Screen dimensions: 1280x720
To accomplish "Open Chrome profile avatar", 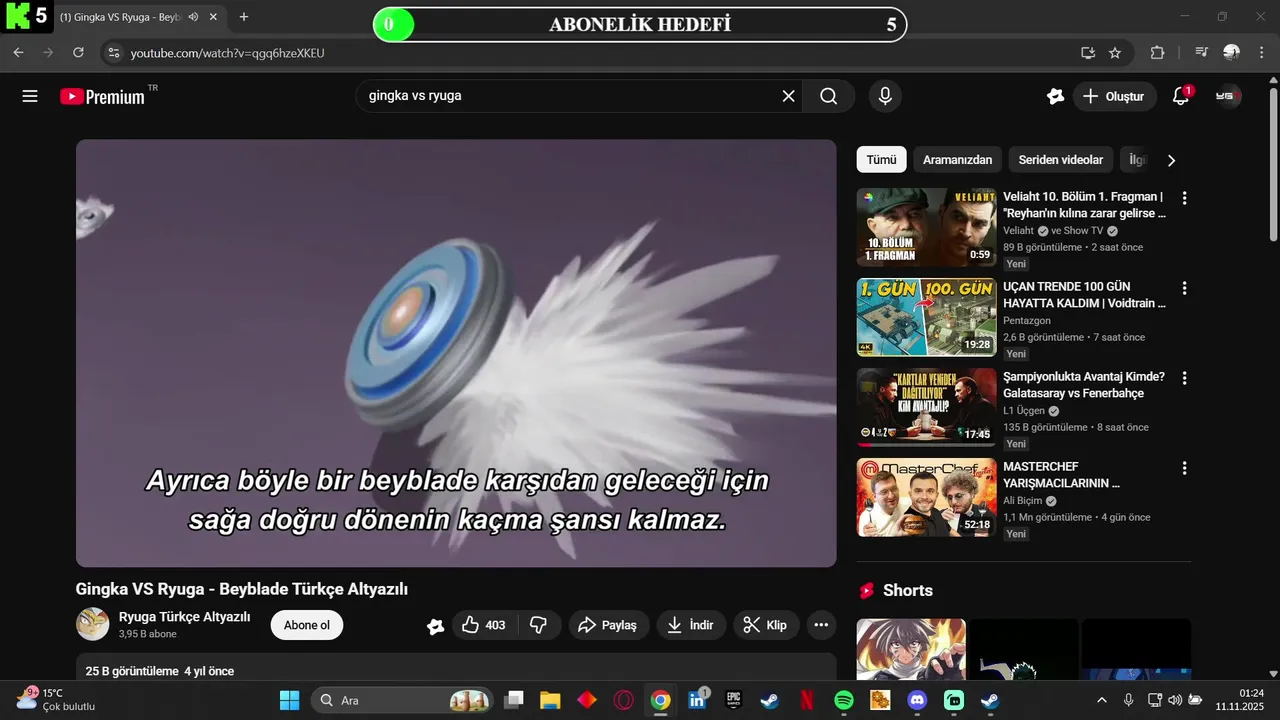I will 1231,52.
